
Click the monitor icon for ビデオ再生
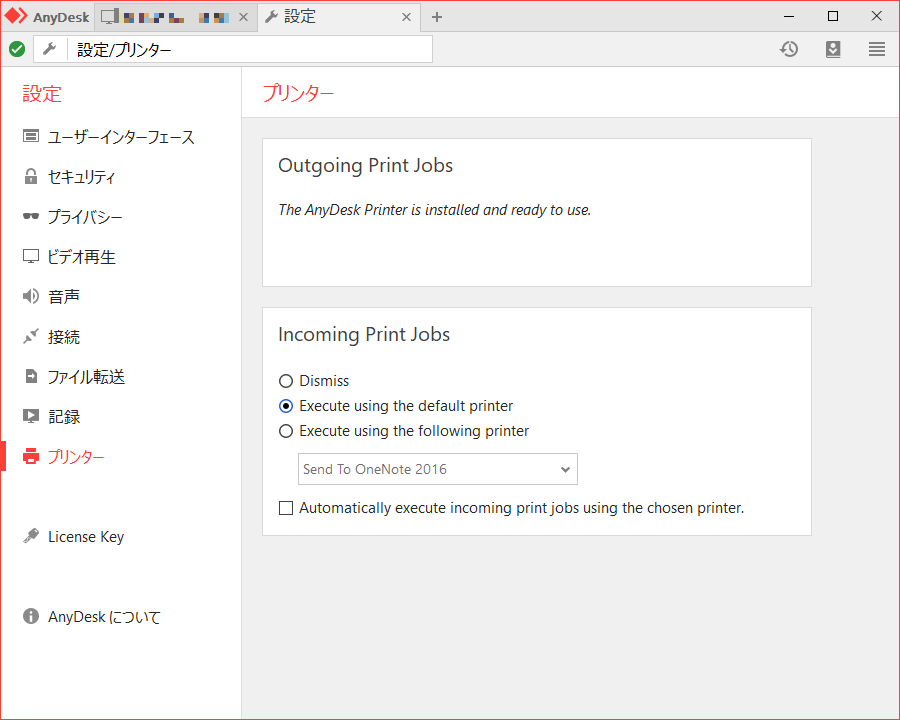31,256
